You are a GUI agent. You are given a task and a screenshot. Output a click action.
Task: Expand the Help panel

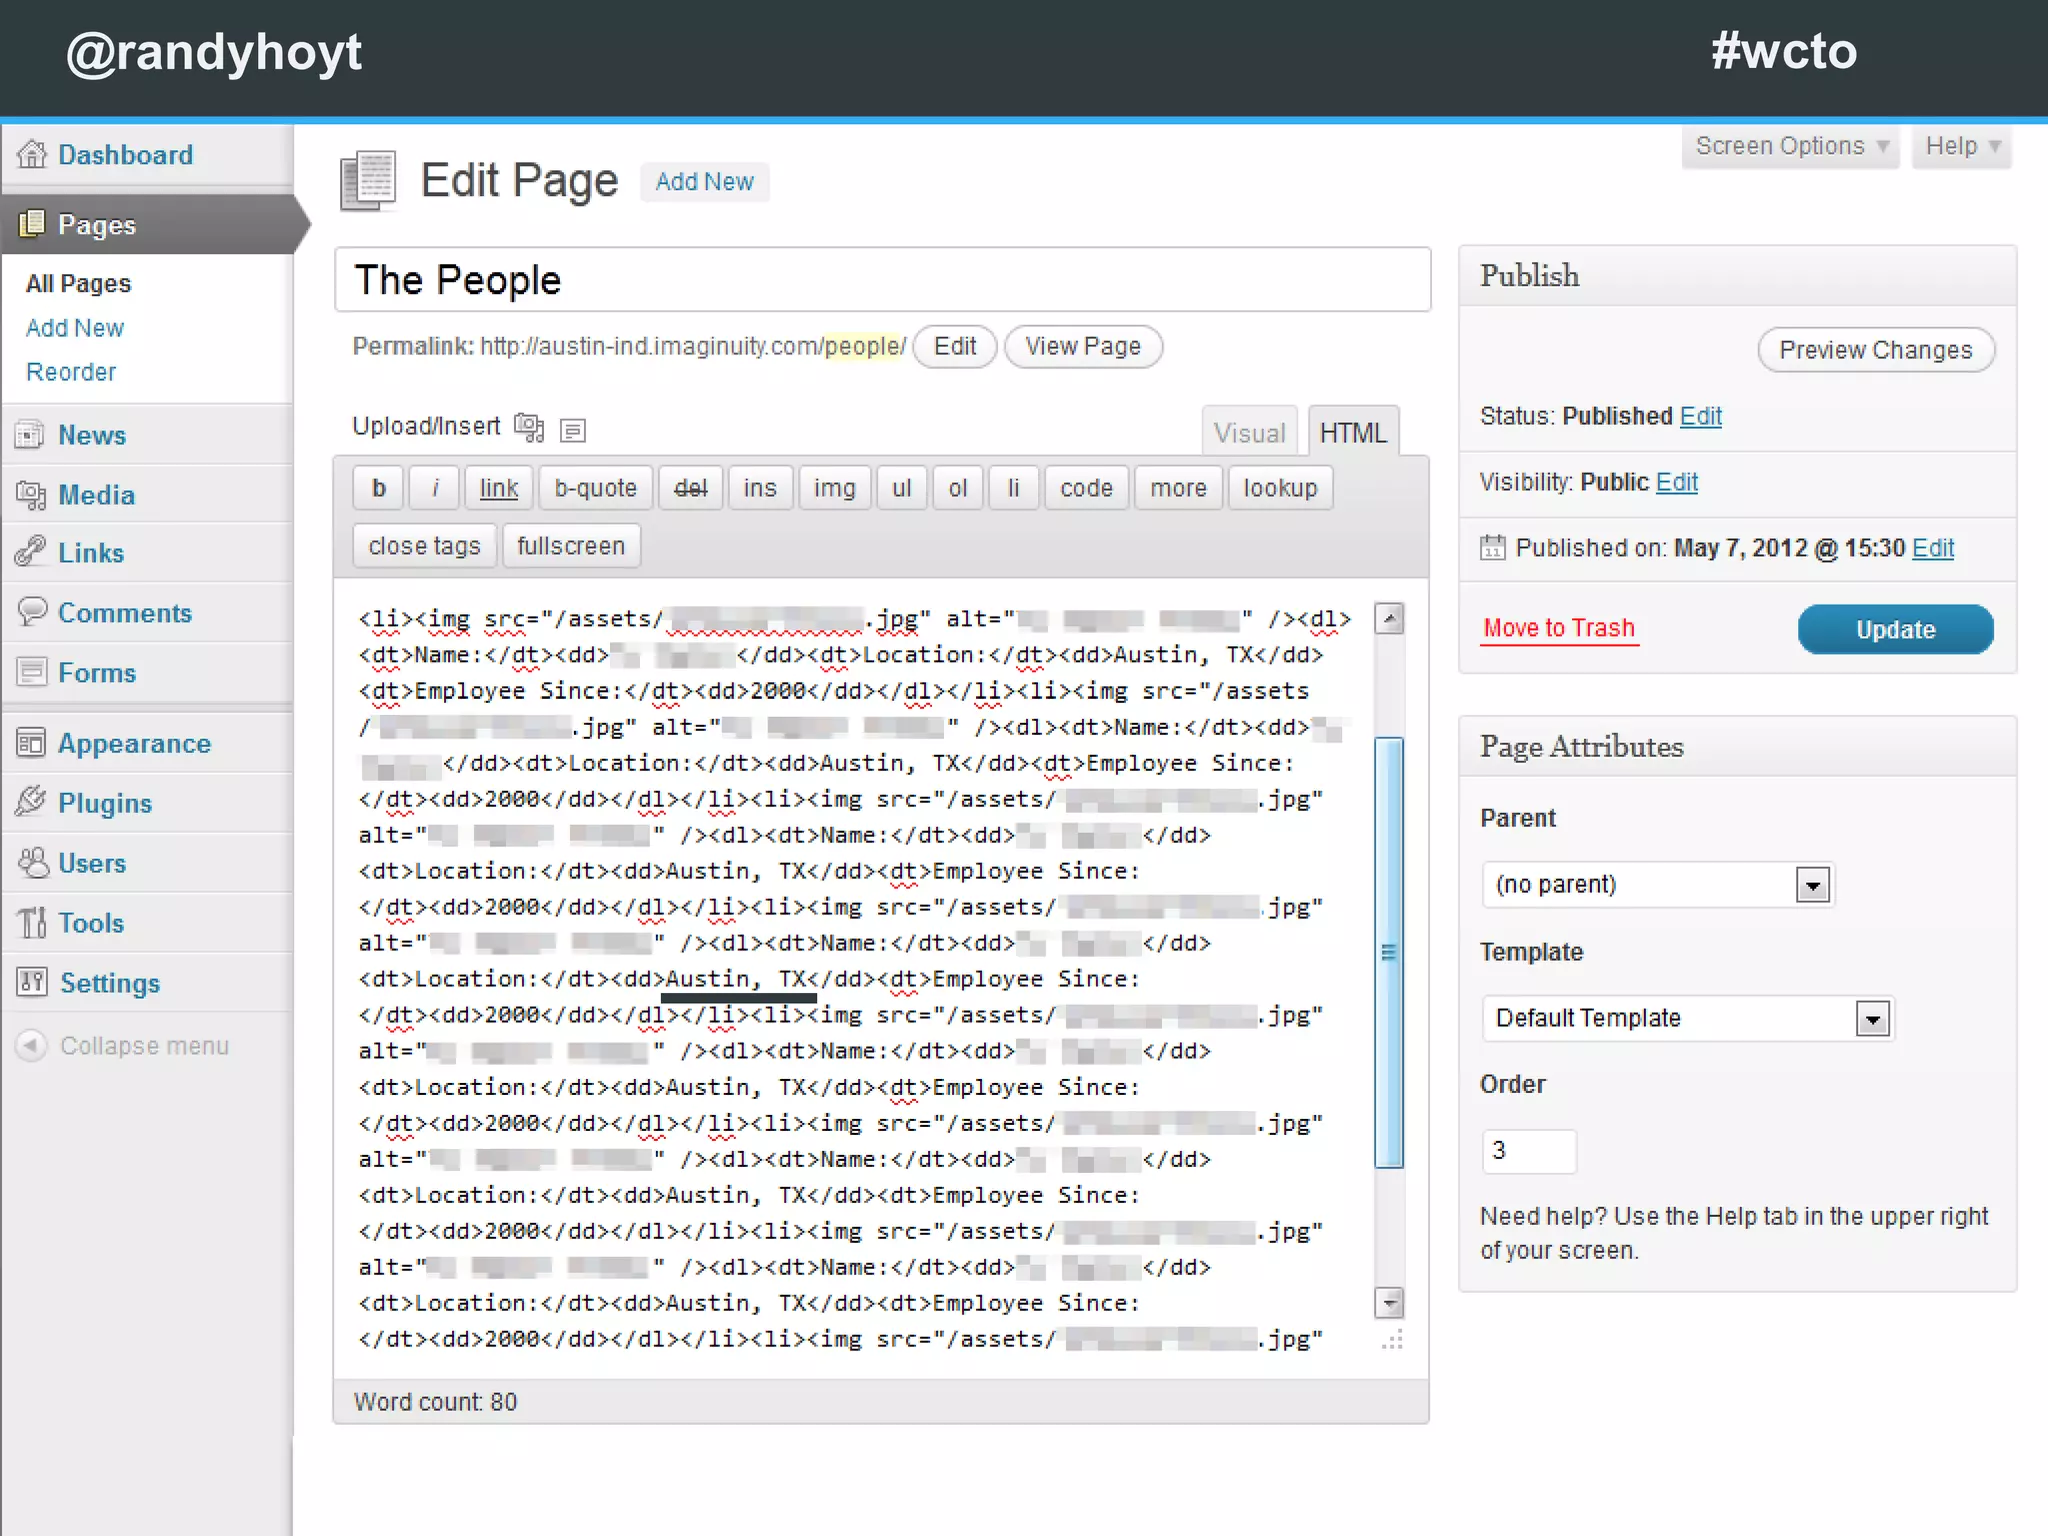1961,147
